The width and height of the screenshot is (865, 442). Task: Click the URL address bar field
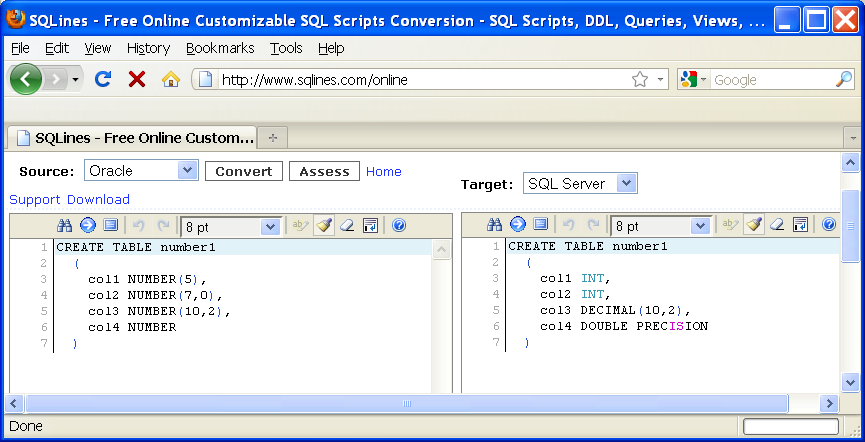pos(420,79)
